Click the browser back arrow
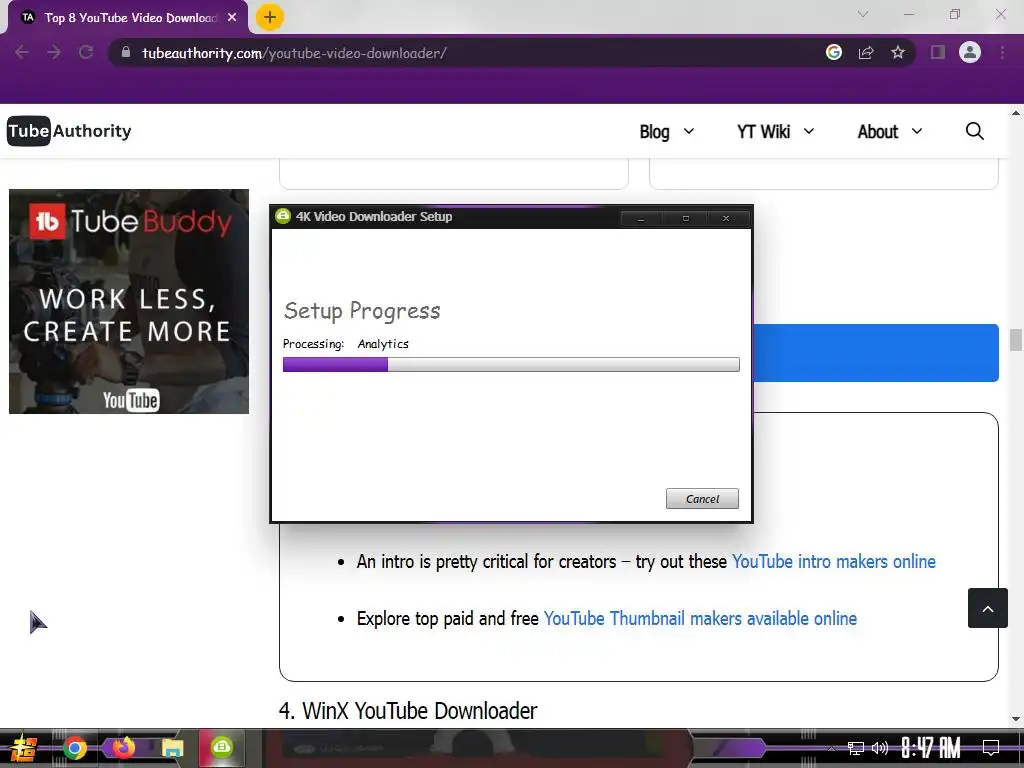Screen dimensions: 1024x768 22,52
